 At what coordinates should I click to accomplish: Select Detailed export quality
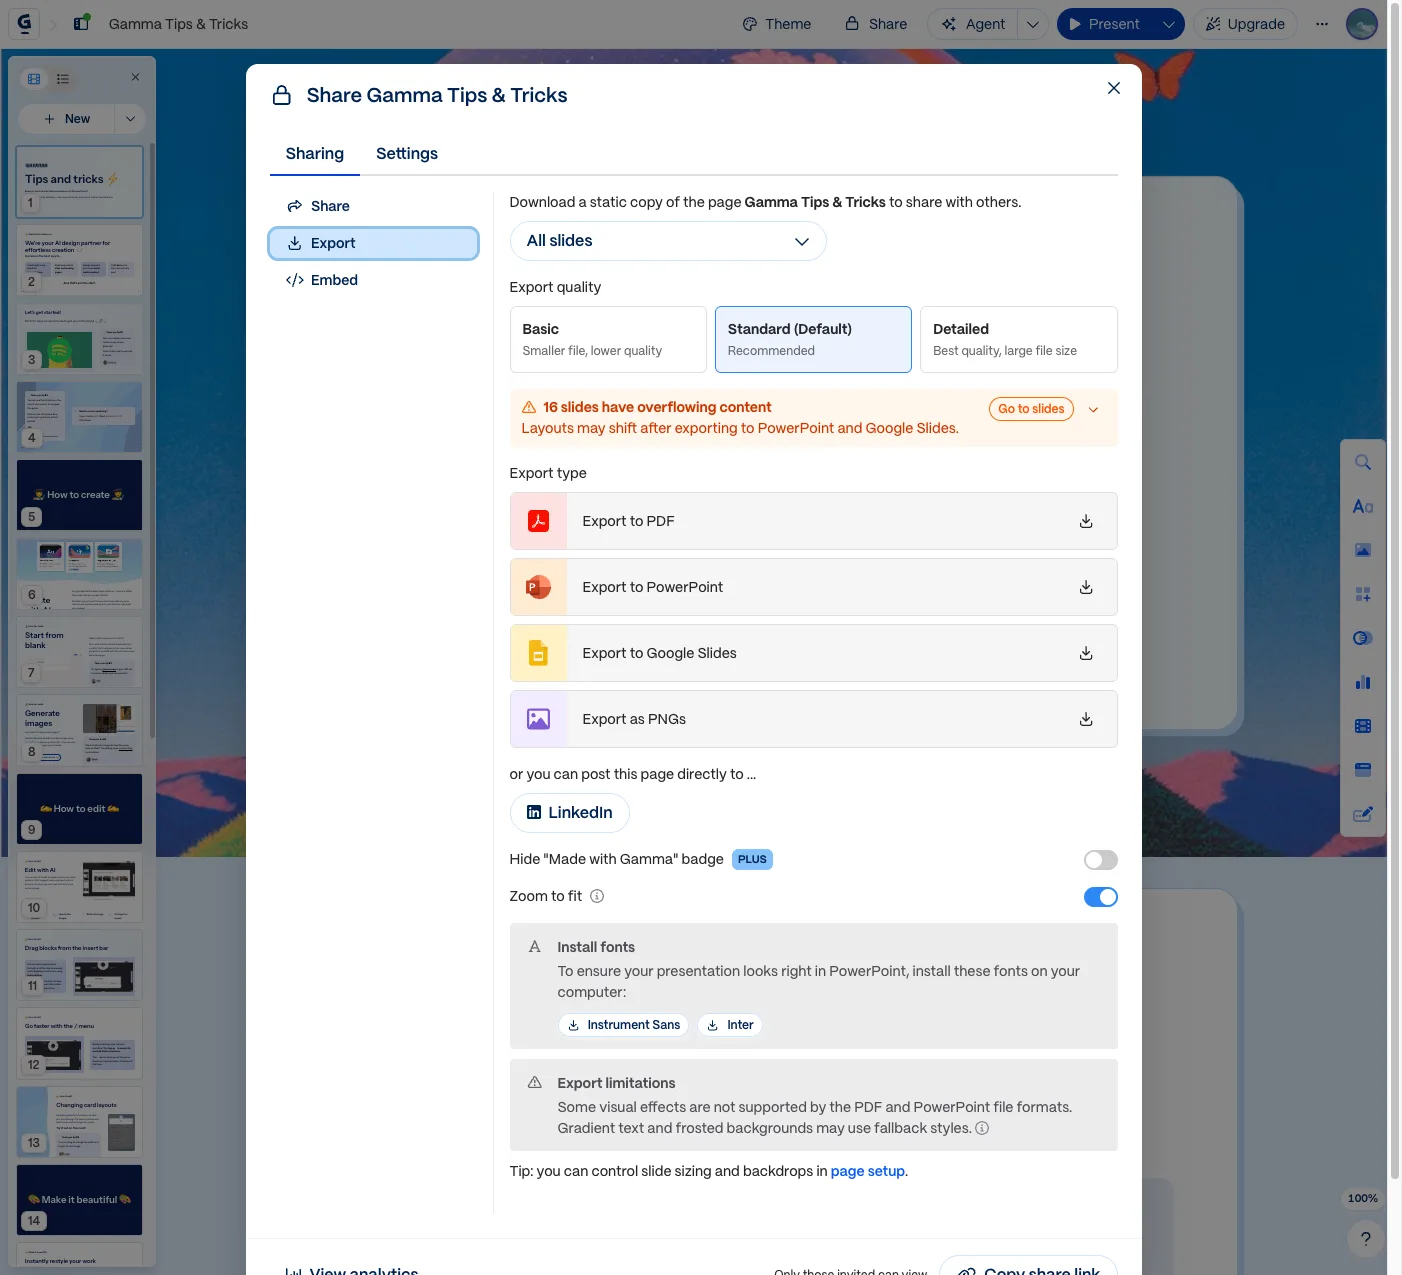coord(1018,339)
